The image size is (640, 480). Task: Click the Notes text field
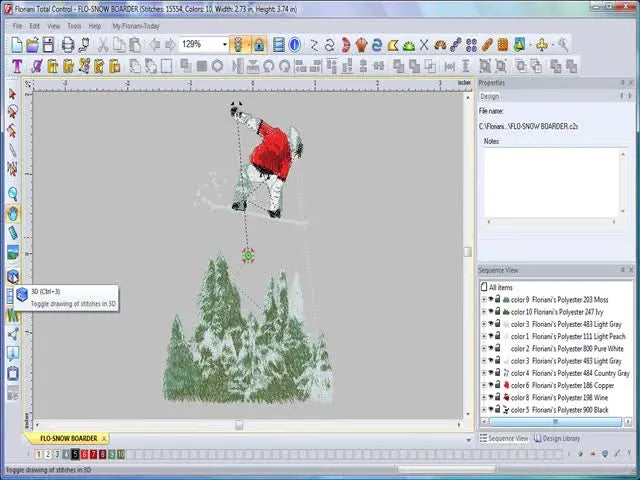point(552,183)
